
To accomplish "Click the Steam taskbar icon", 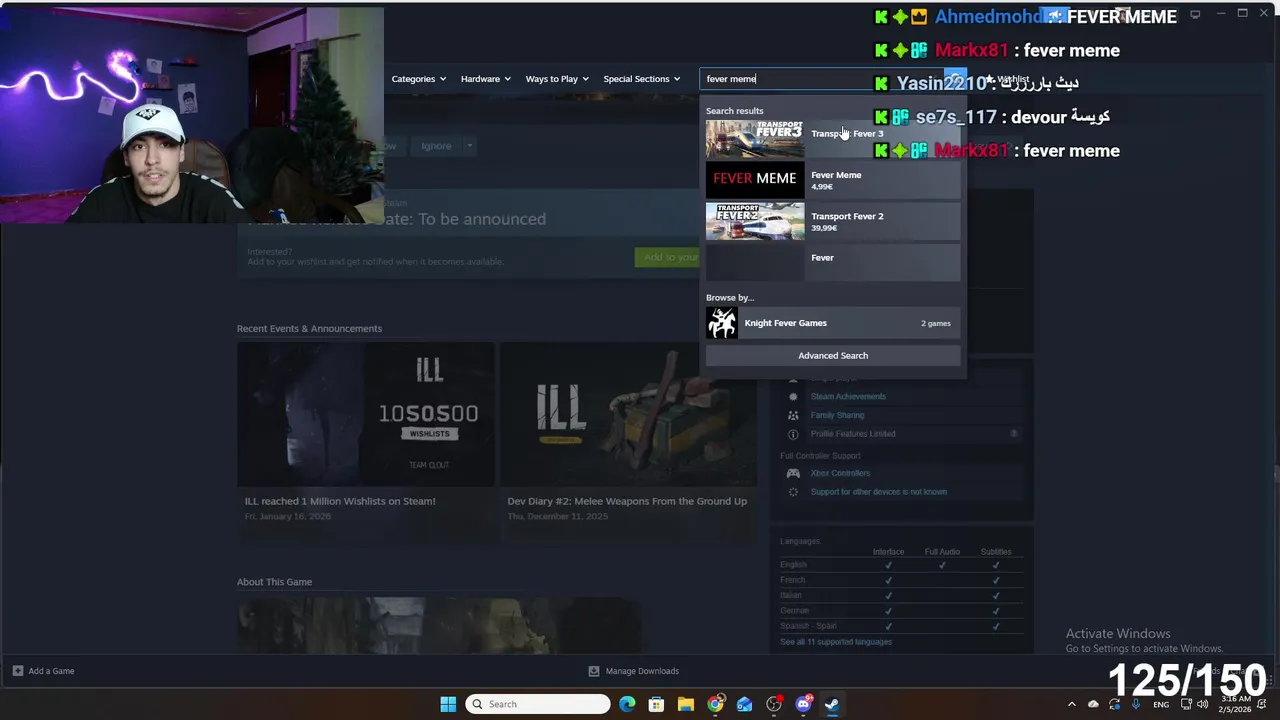I will click(x=832, y=704).
